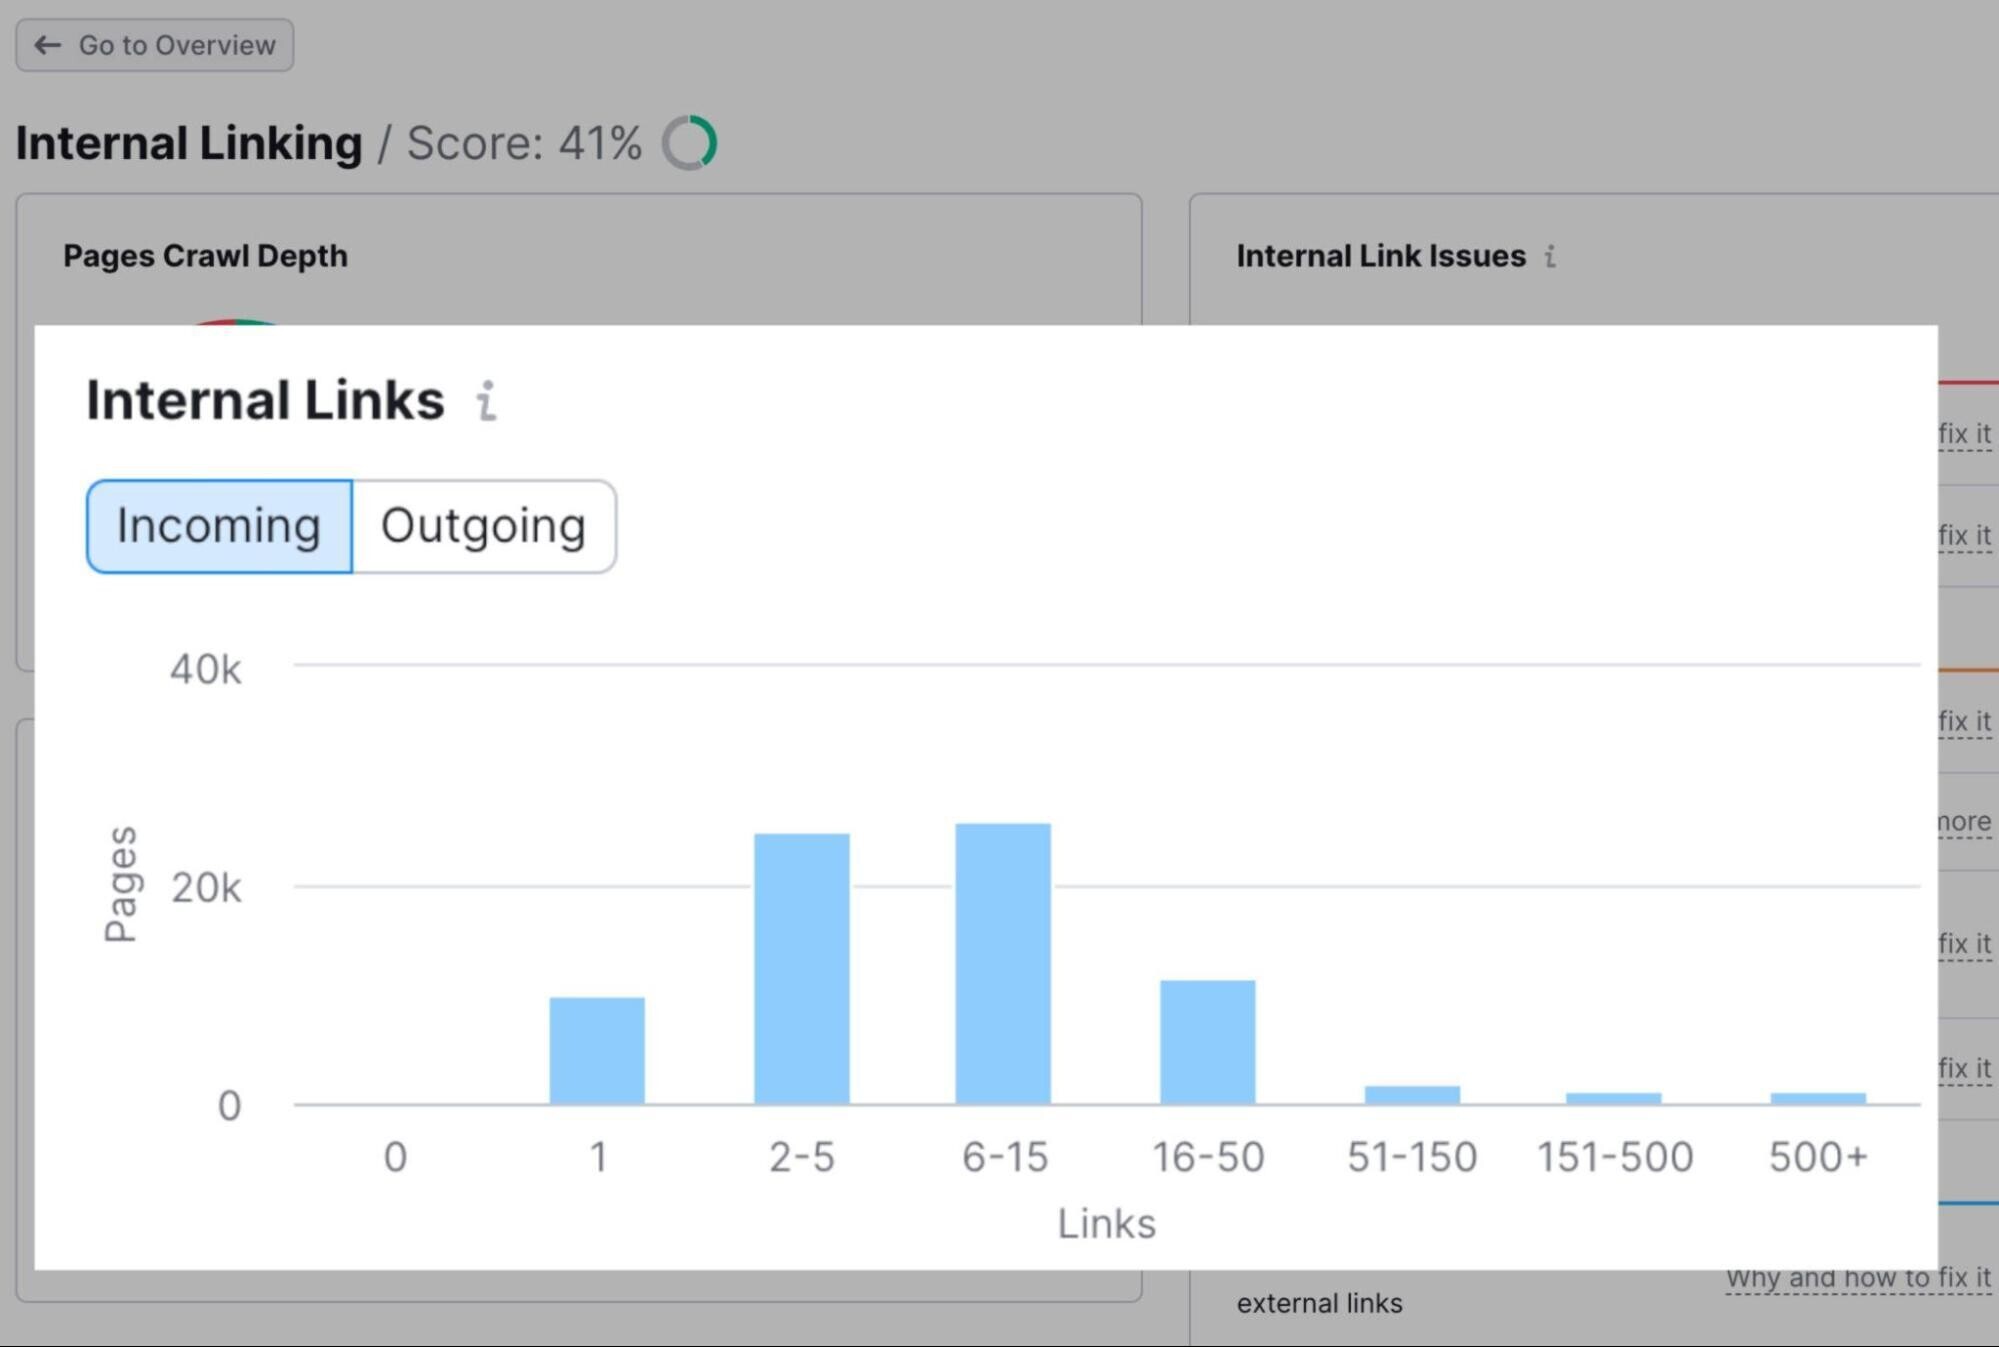
Task: Click the first fix it link on the right
Action: coord(1965,434)
